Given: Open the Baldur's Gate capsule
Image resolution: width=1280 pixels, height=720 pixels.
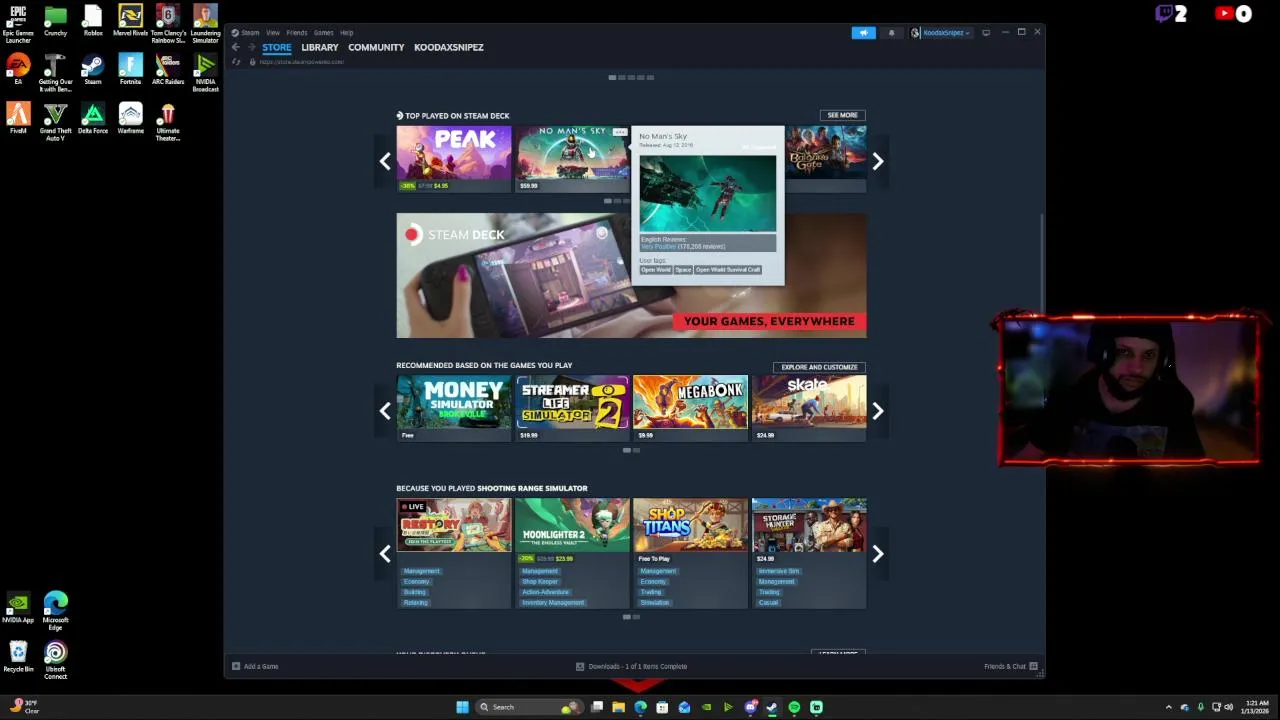Looking at the screenshot, I should [x=826, y=158].
